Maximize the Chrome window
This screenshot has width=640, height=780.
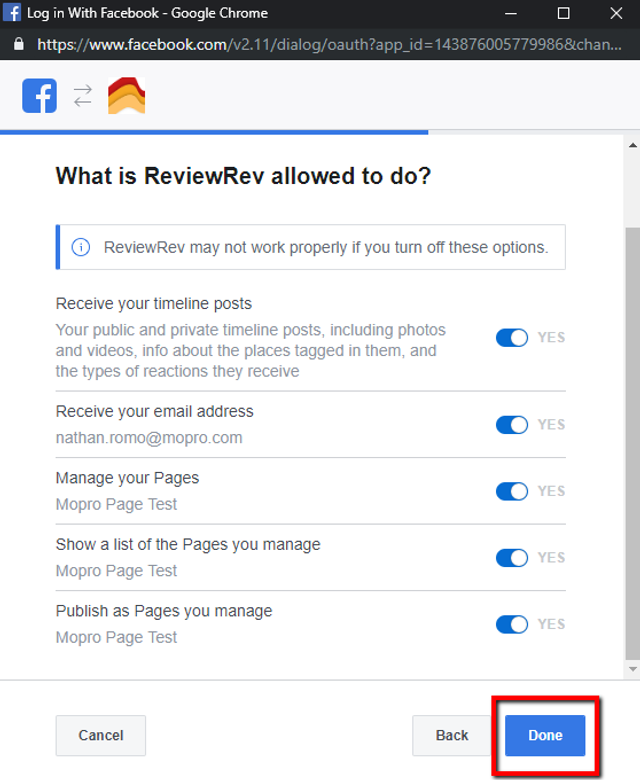tap(563, 13)
